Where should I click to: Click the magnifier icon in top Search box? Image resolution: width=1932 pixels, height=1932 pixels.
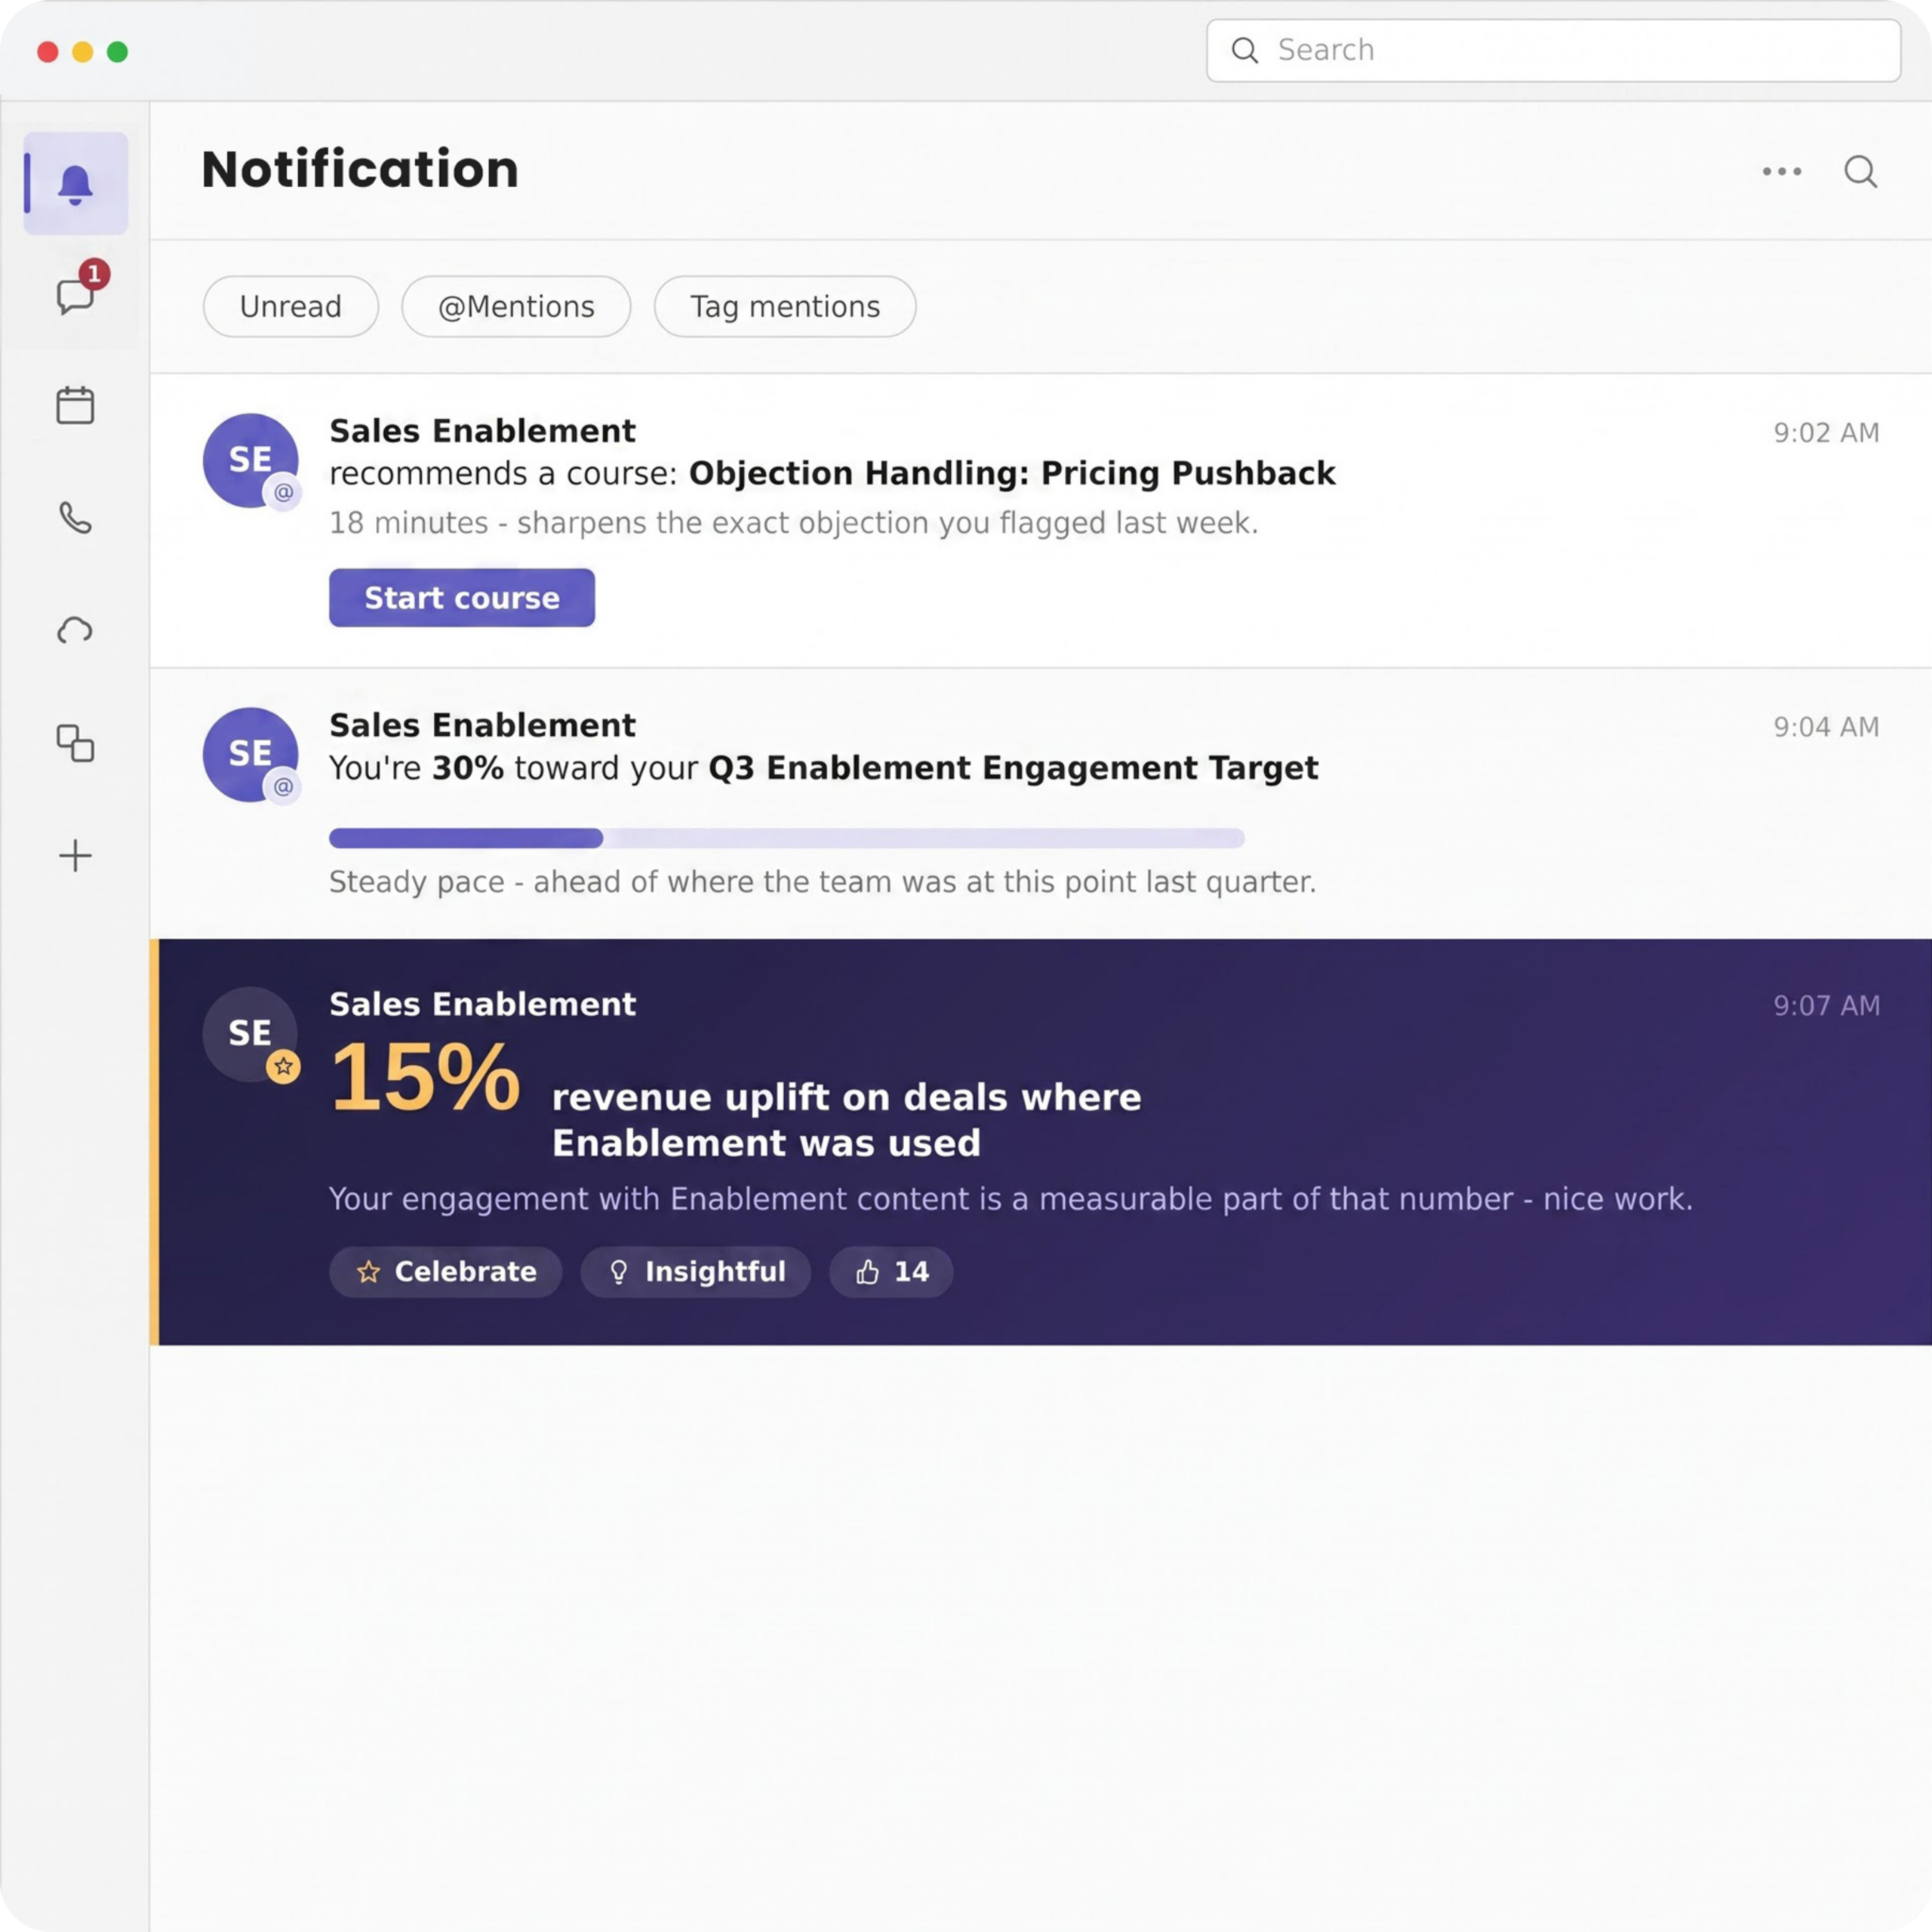(1245, 50)
